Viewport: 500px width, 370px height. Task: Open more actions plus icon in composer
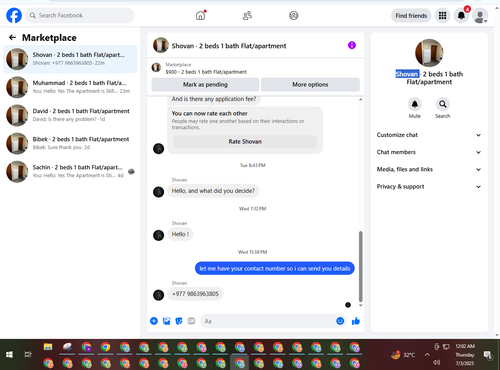tap(154, 321)
